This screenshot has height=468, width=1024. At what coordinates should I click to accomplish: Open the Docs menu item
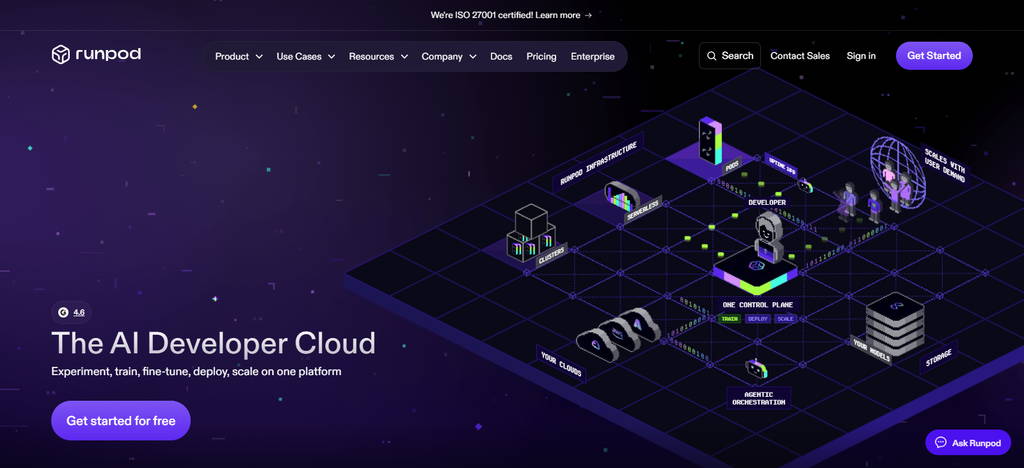point(501,57)
